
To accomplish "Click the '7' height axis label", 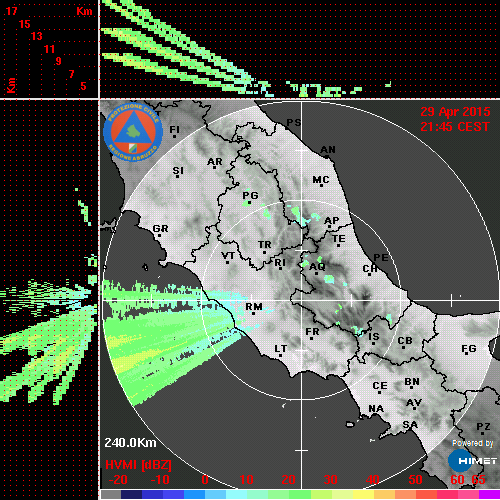I will [x=71, y=74].
